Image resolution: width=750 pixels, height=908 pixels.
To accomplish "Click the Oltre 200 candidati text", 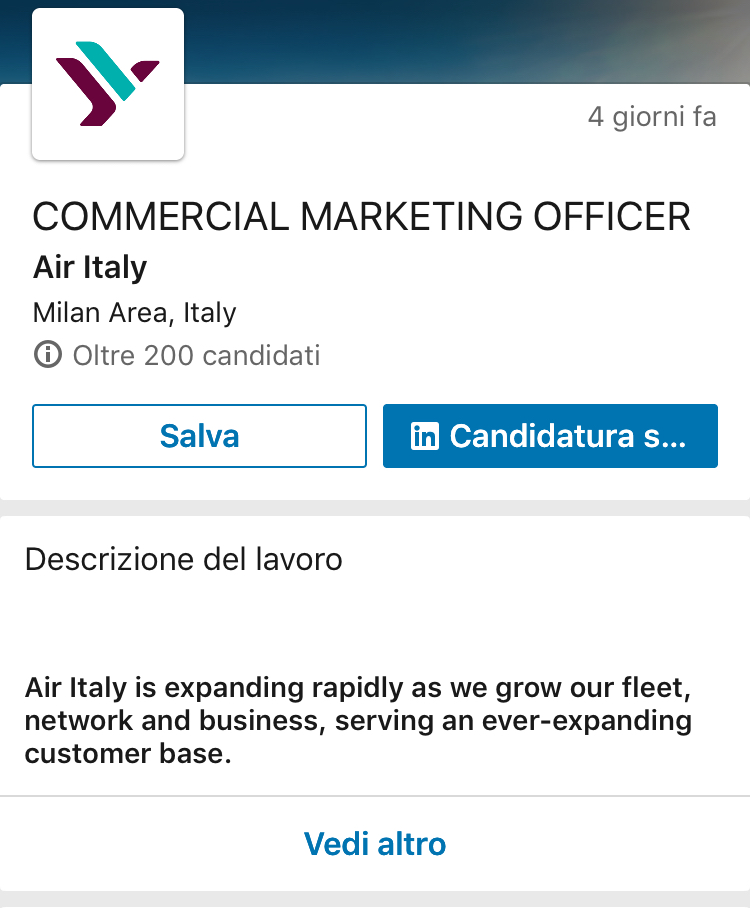I will (196, 355).
